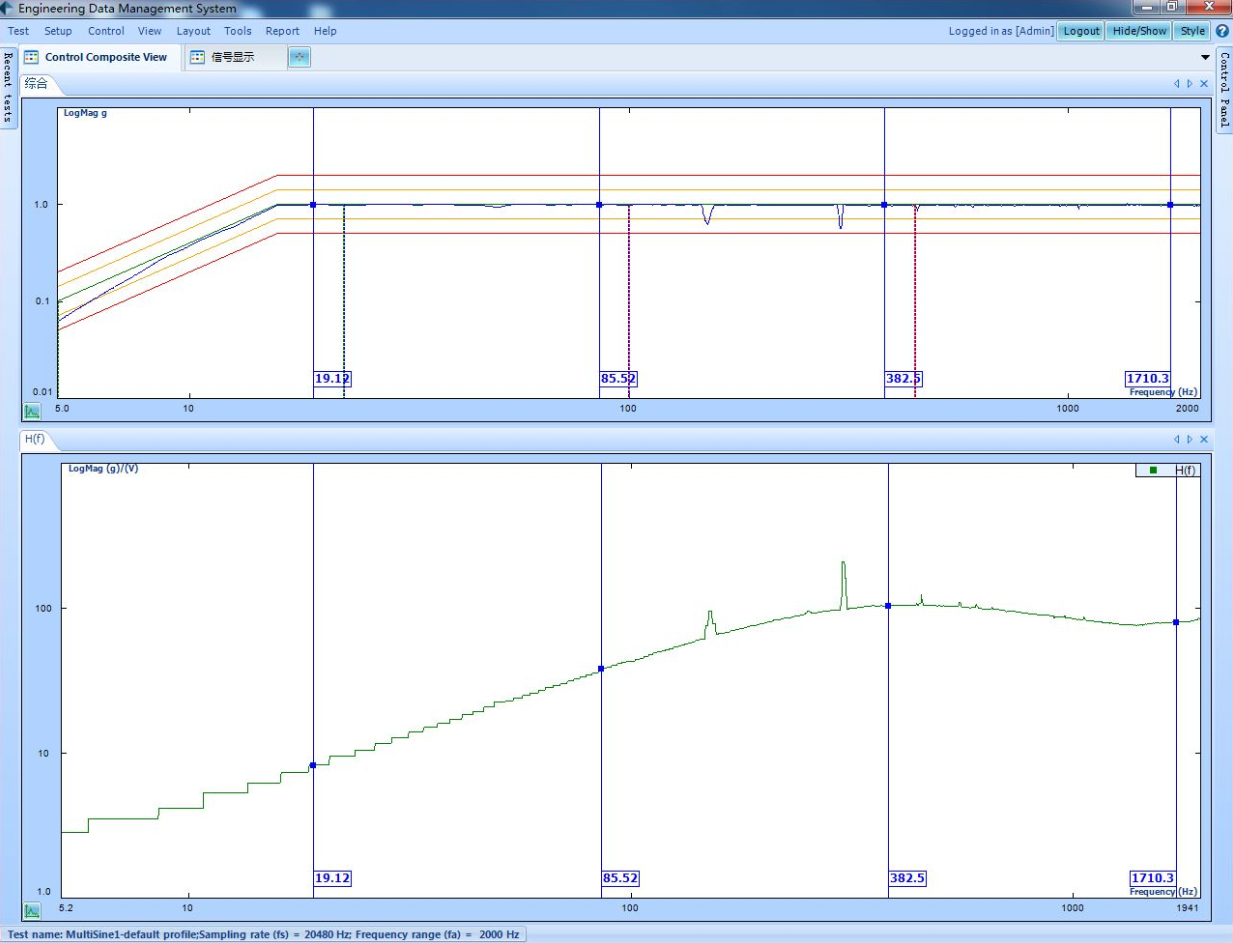Screen dimensions: 1233x943
Task: Open the Test menu
Action: point(18,31)
